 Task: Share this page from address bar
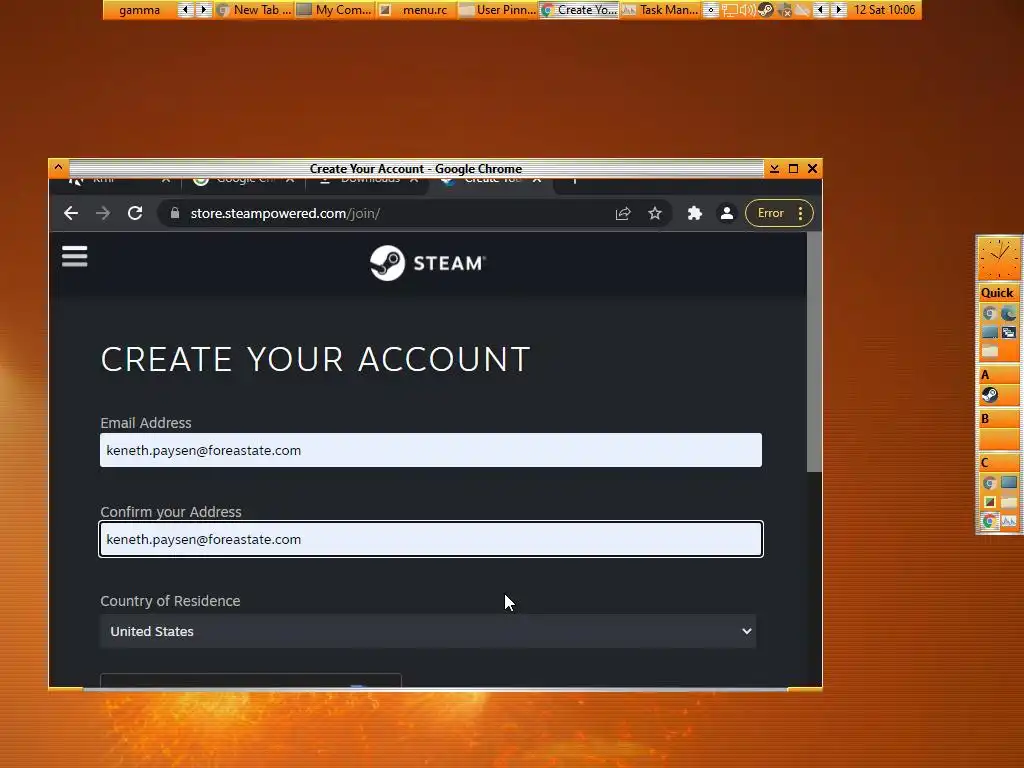click(623, 213)
